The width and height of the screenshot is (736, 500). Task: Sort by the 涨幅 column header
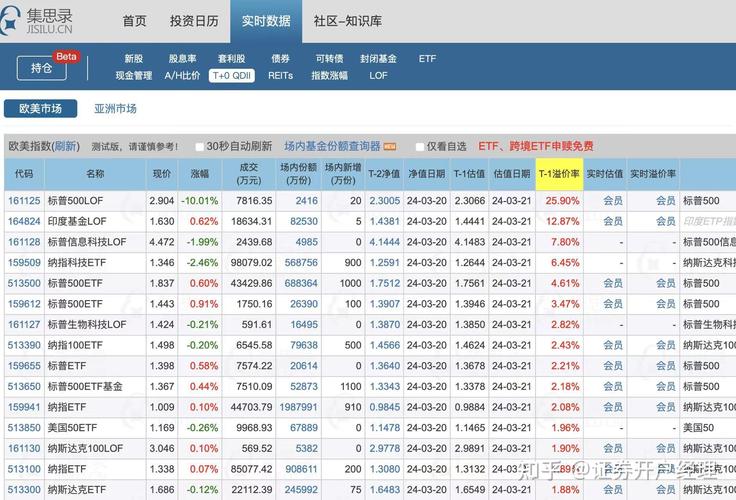(x=199, y=174)
